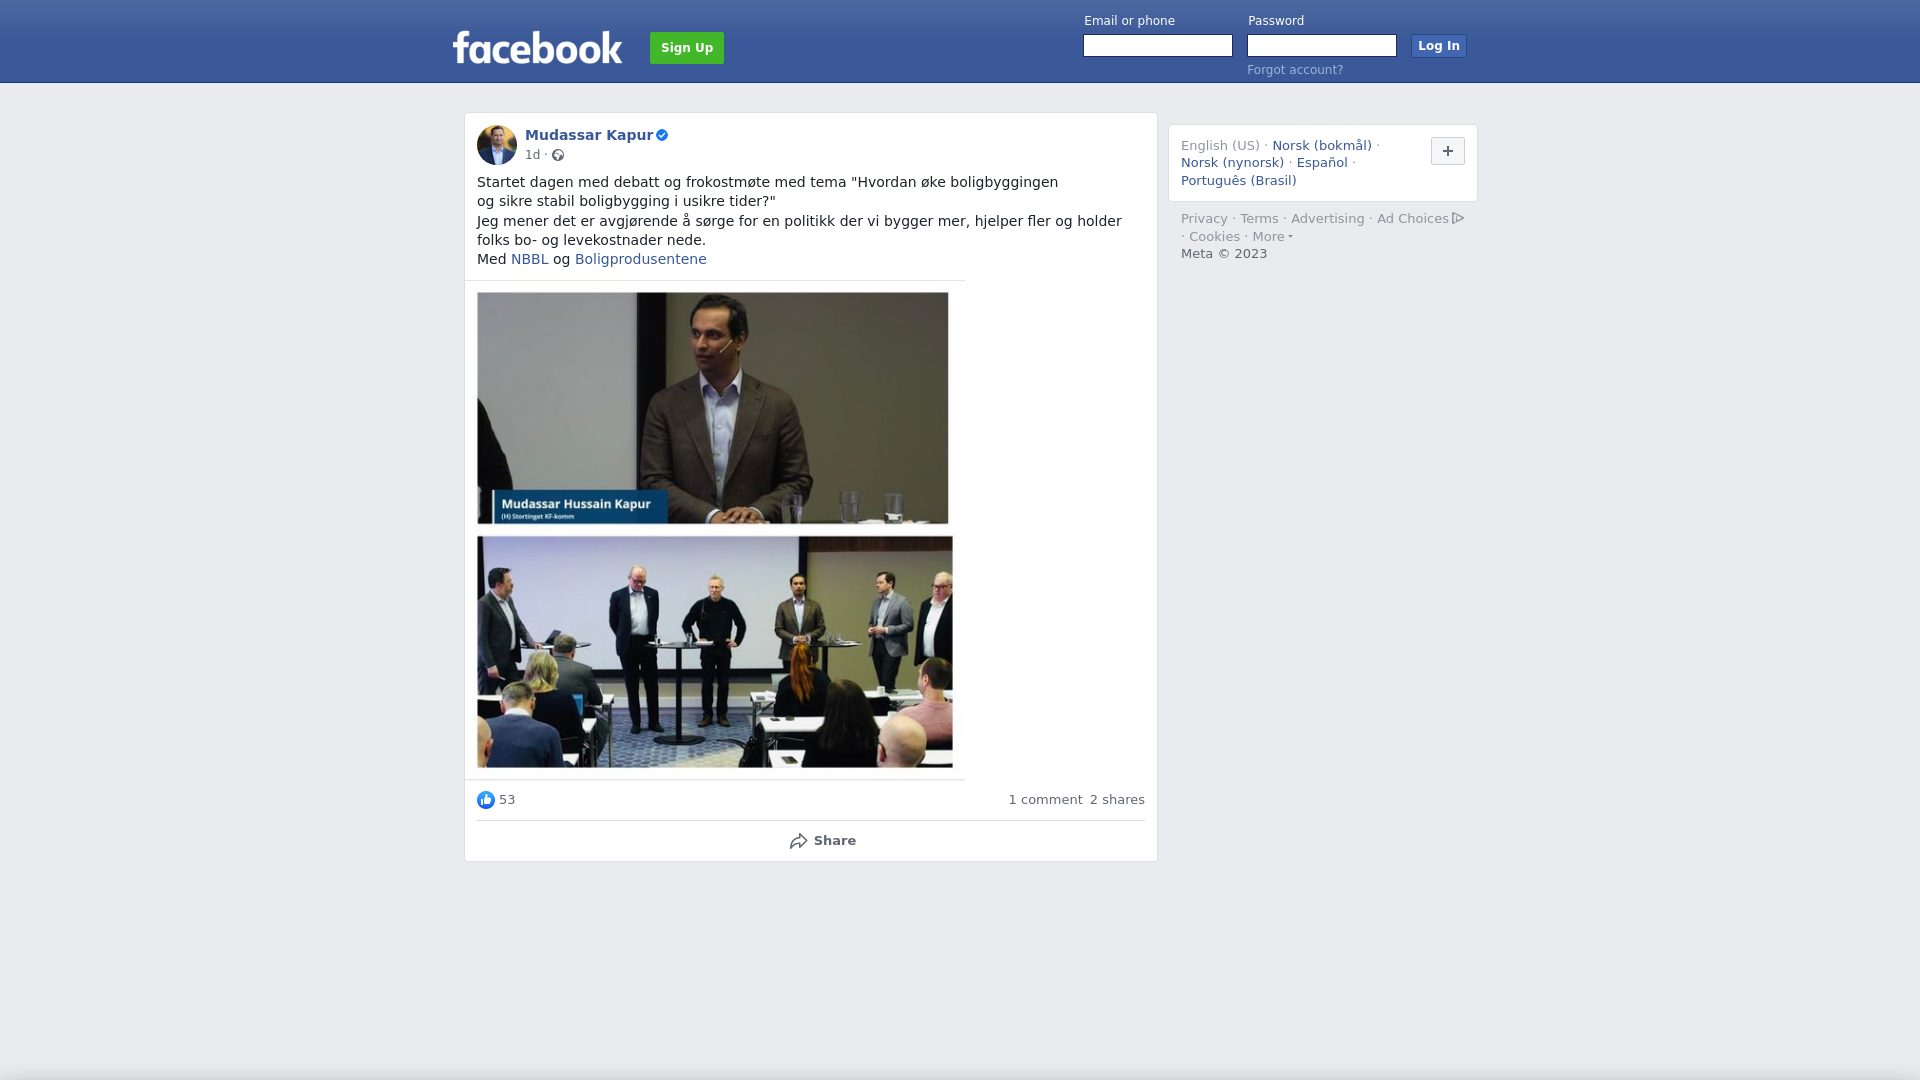This screenshot has height=1080, width=1920.
Task: Click the Log In button
Action: (1439, 46)
